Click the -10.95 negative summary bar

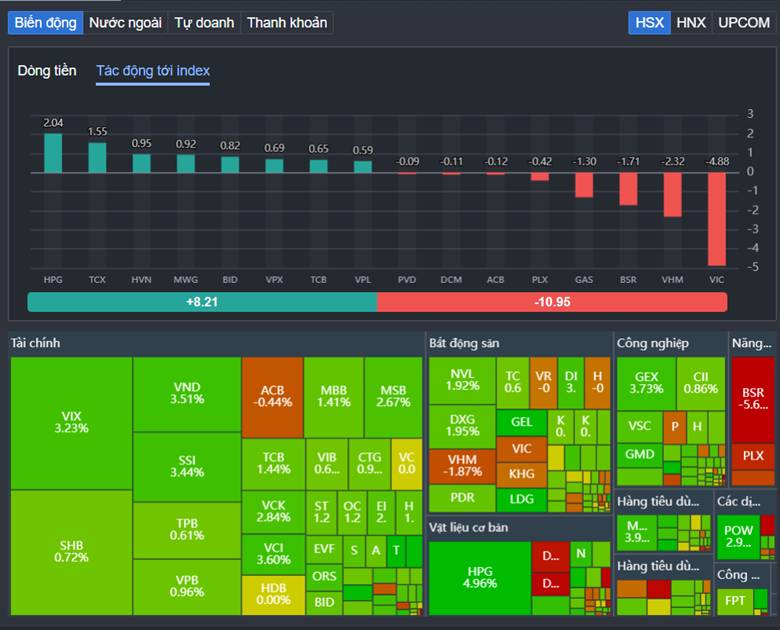pos(552,302)
